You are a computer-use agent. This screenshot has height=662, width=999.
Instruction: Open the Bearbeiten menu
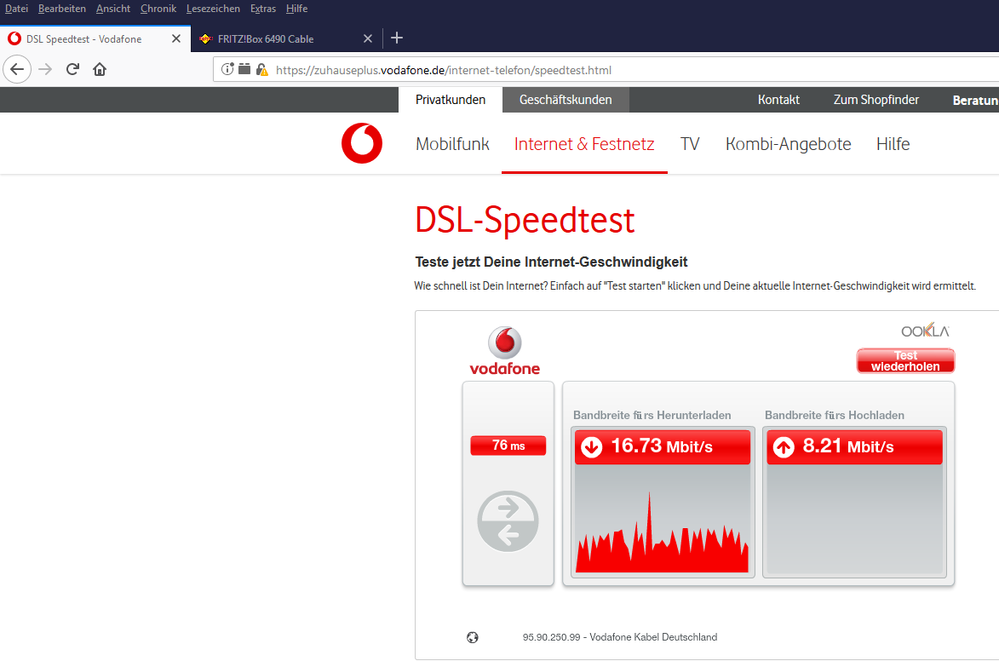point(62,8)
